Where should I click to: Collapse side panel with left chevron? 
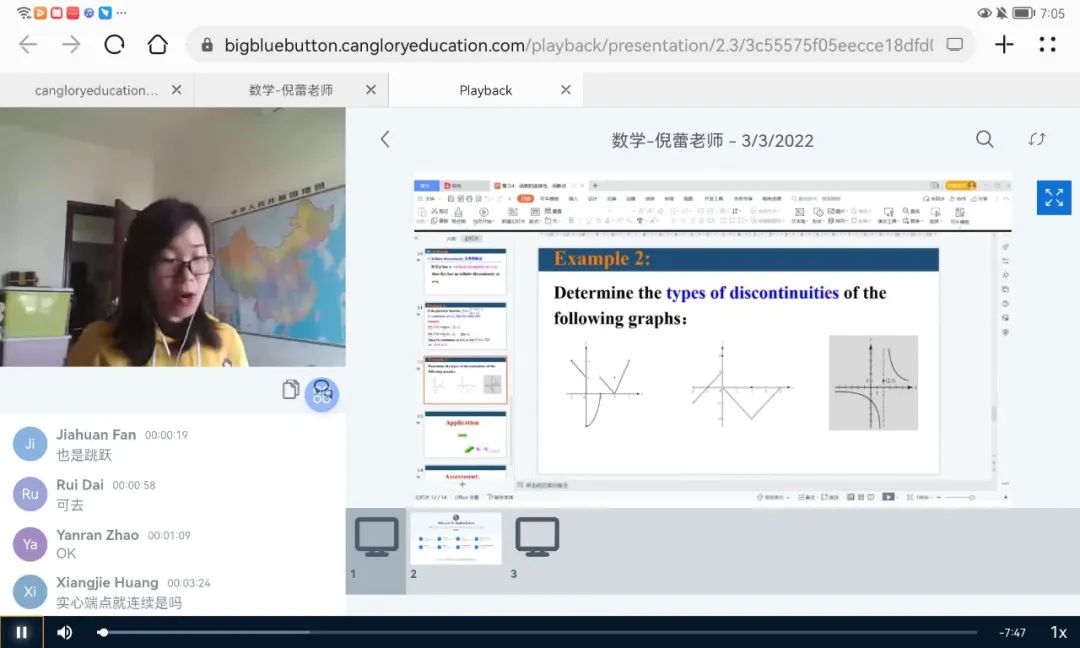coord(385,140)
